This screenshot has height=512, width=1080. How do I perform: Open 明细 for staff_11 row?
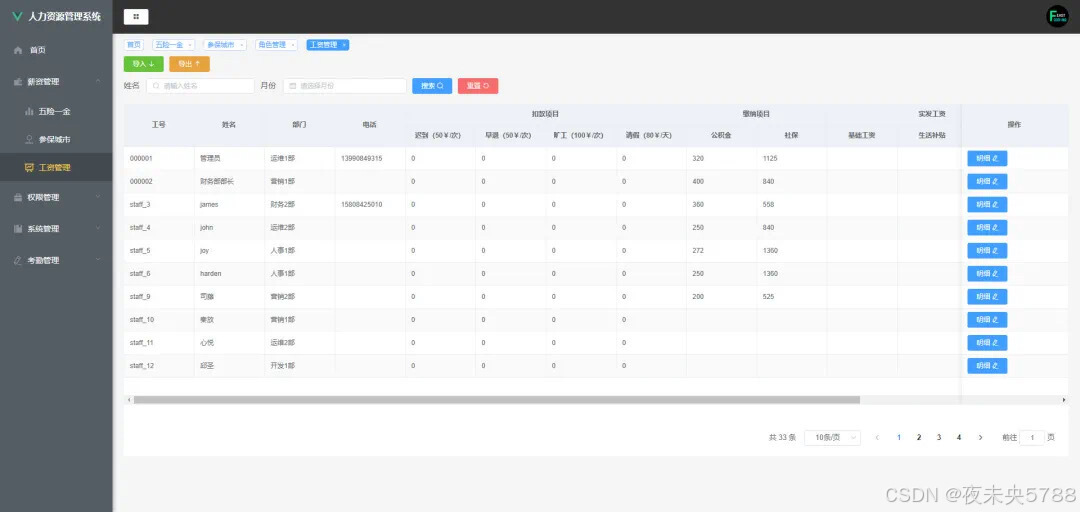[x=987, y=343]
